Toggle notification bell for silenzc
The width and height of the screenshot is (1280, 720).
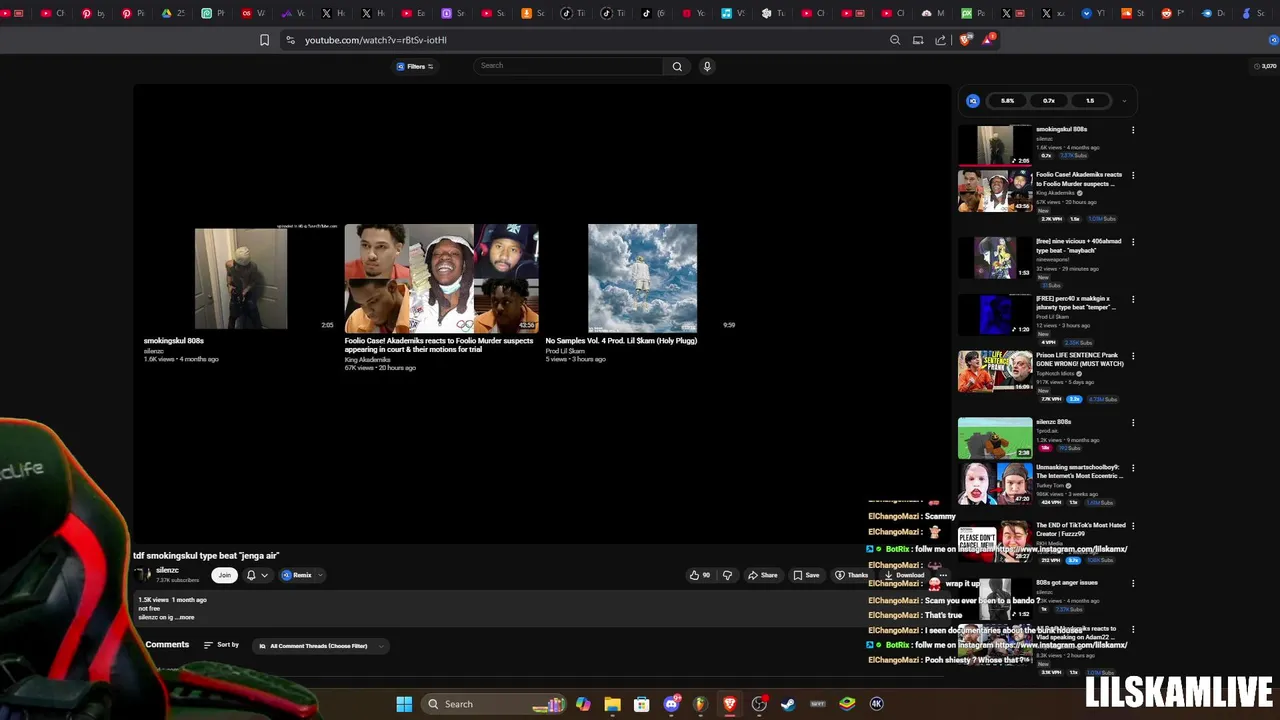[x=251, y=575]
